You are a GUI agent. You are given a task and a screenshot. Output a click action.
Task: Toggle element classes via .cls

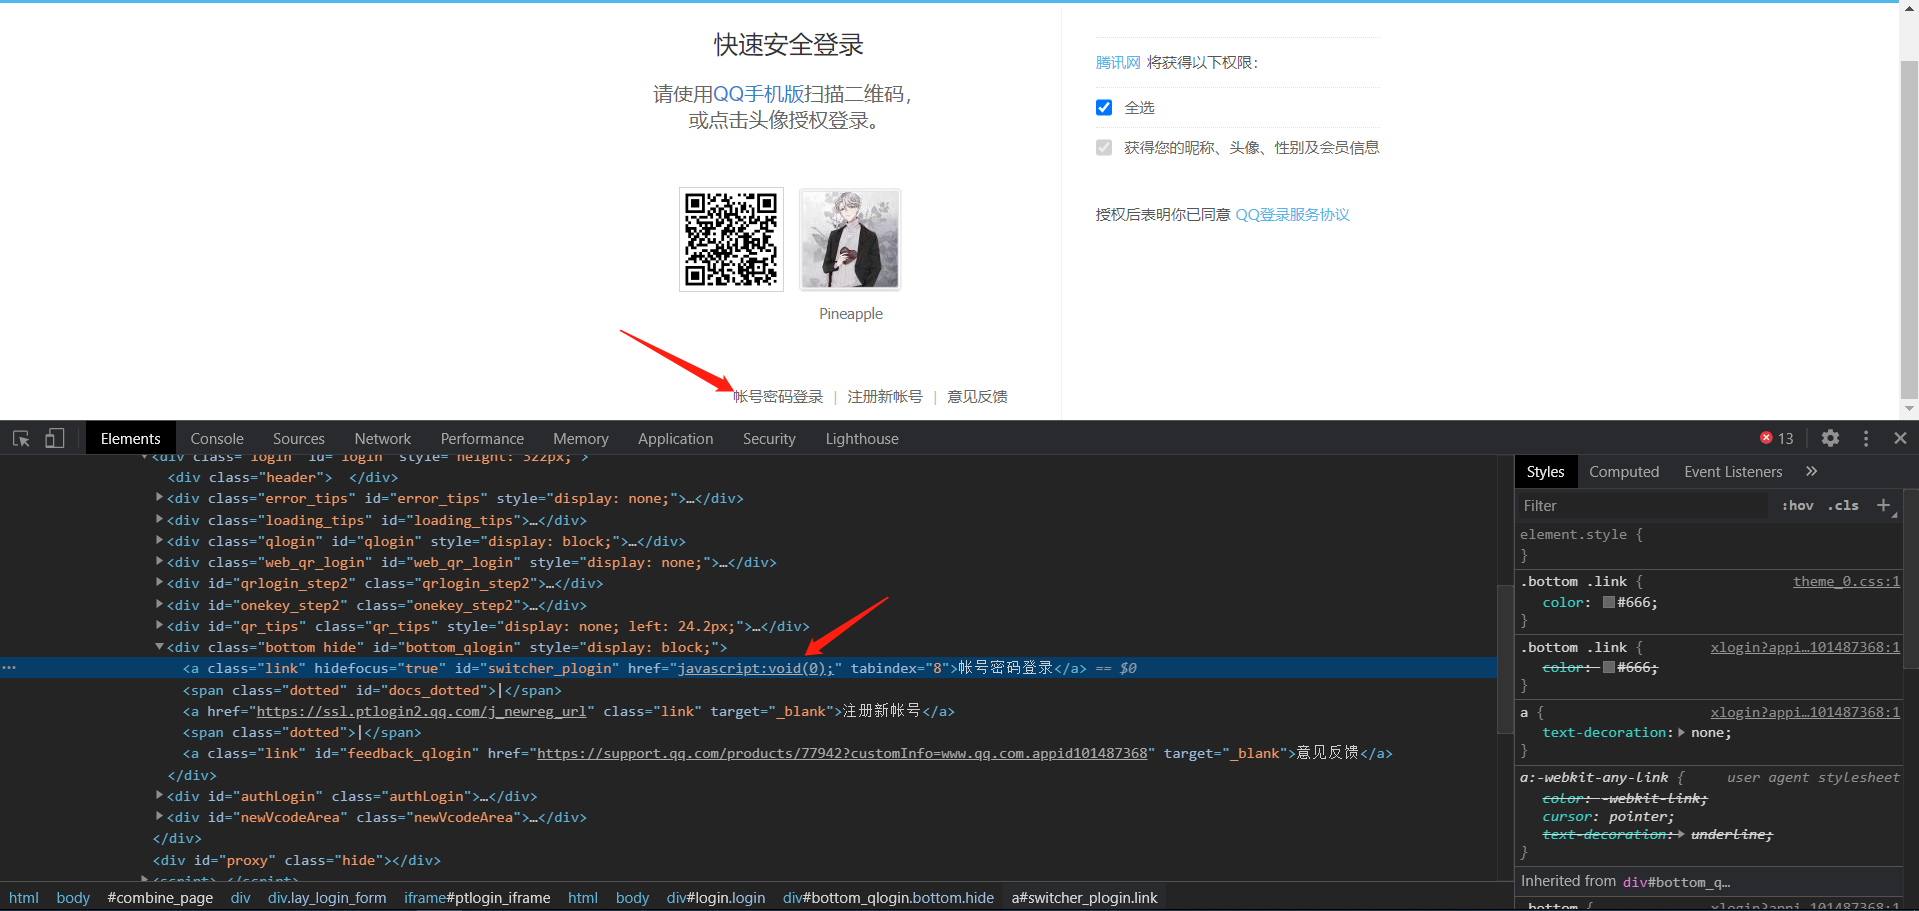click(x=1843, y=505)
